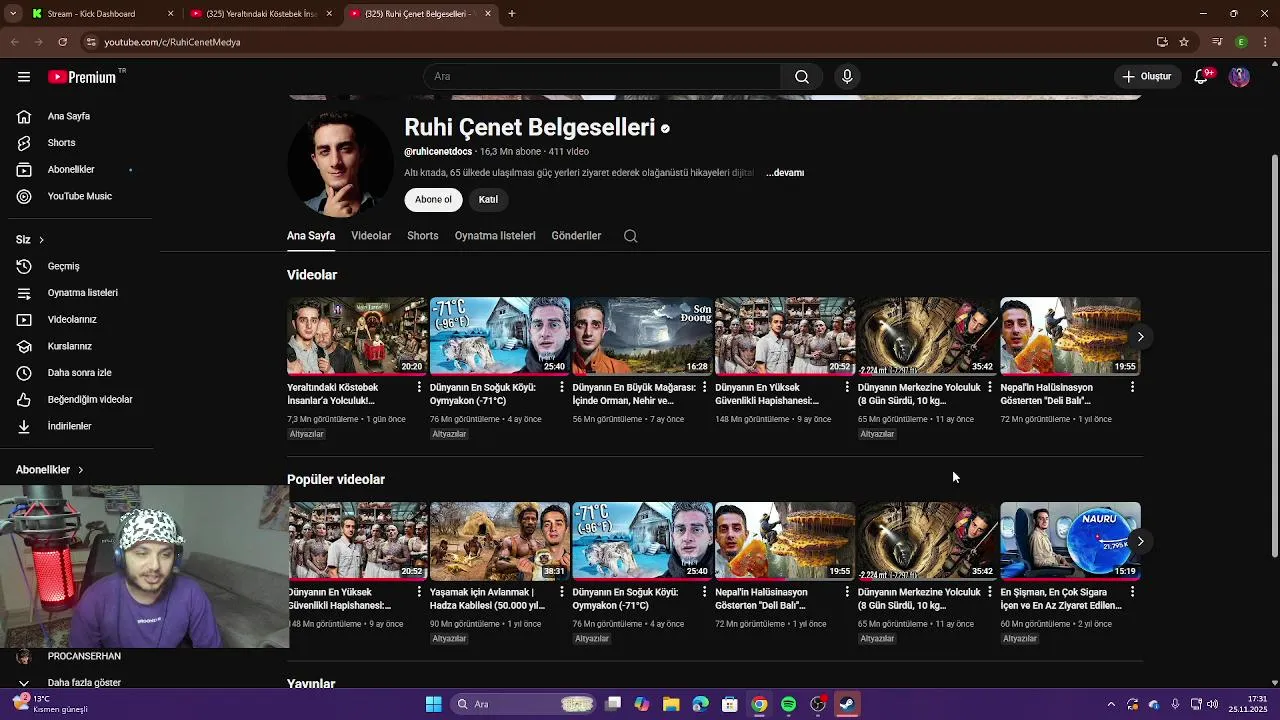1280x720 pixels.
Task: Reload the page in Chrome
Action: (x=62, y=42)
